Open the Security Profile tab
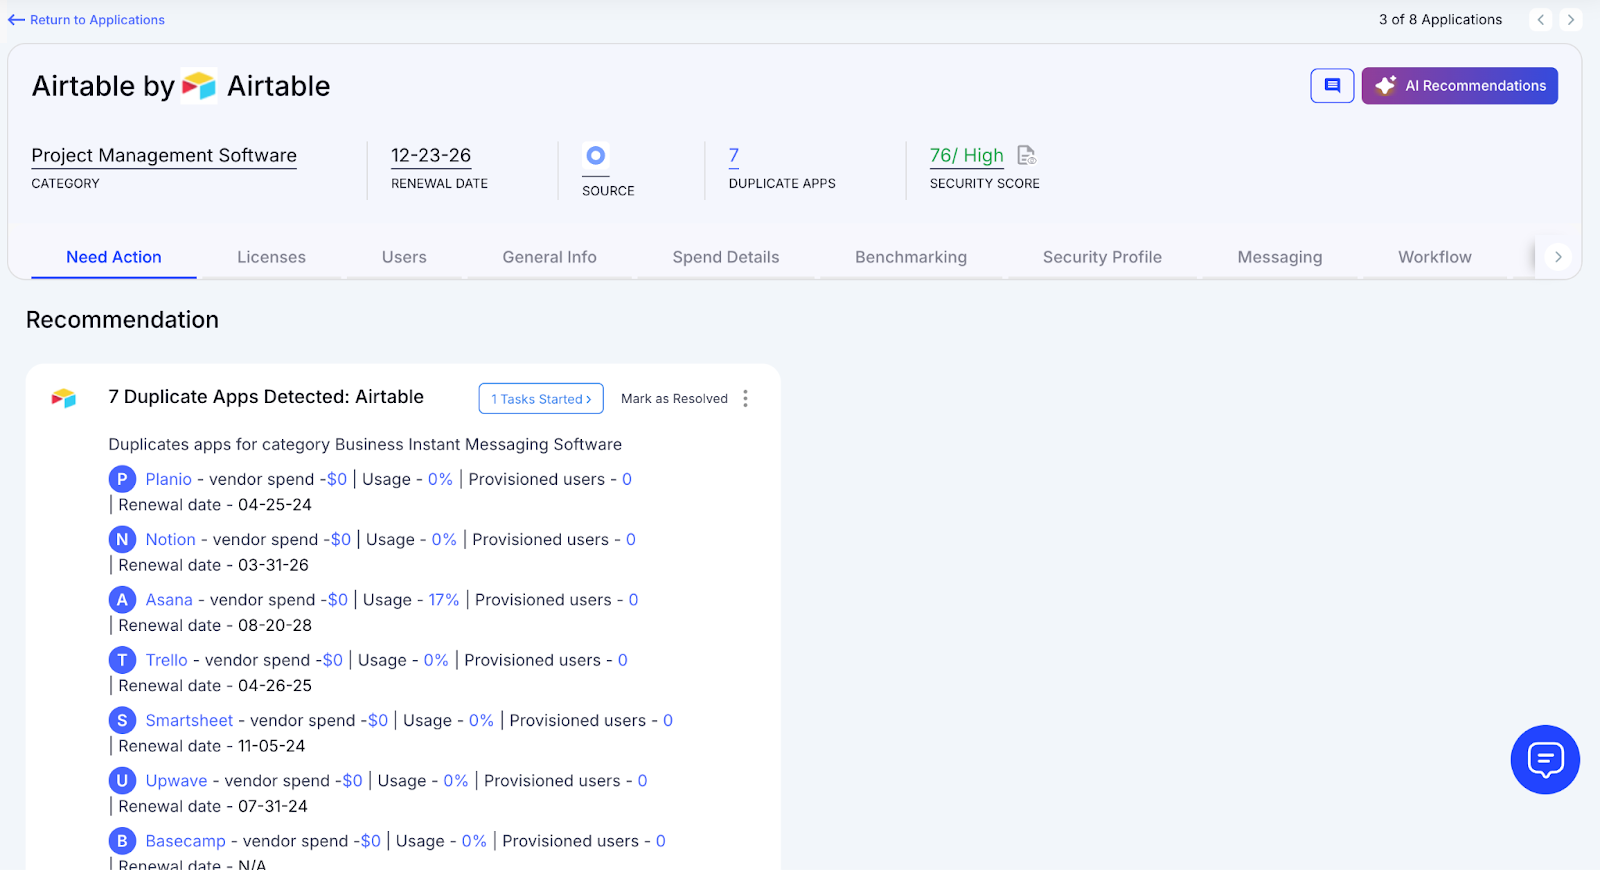The width and height of the screenshot is (1600, 870). (x=1102, y=257)
